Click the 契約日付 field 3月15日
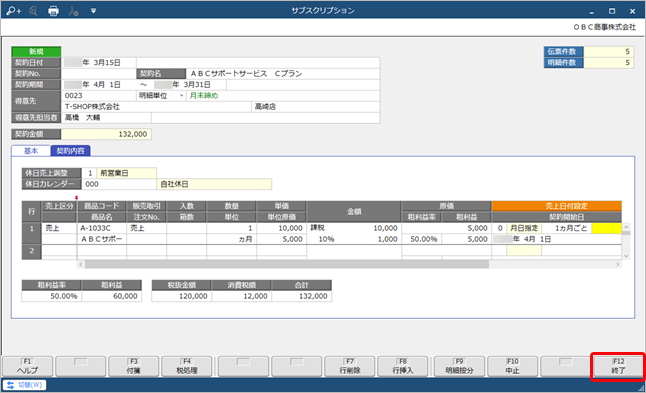Image resolution: width=646 pixels, height=393 pixels. point(98,63)
